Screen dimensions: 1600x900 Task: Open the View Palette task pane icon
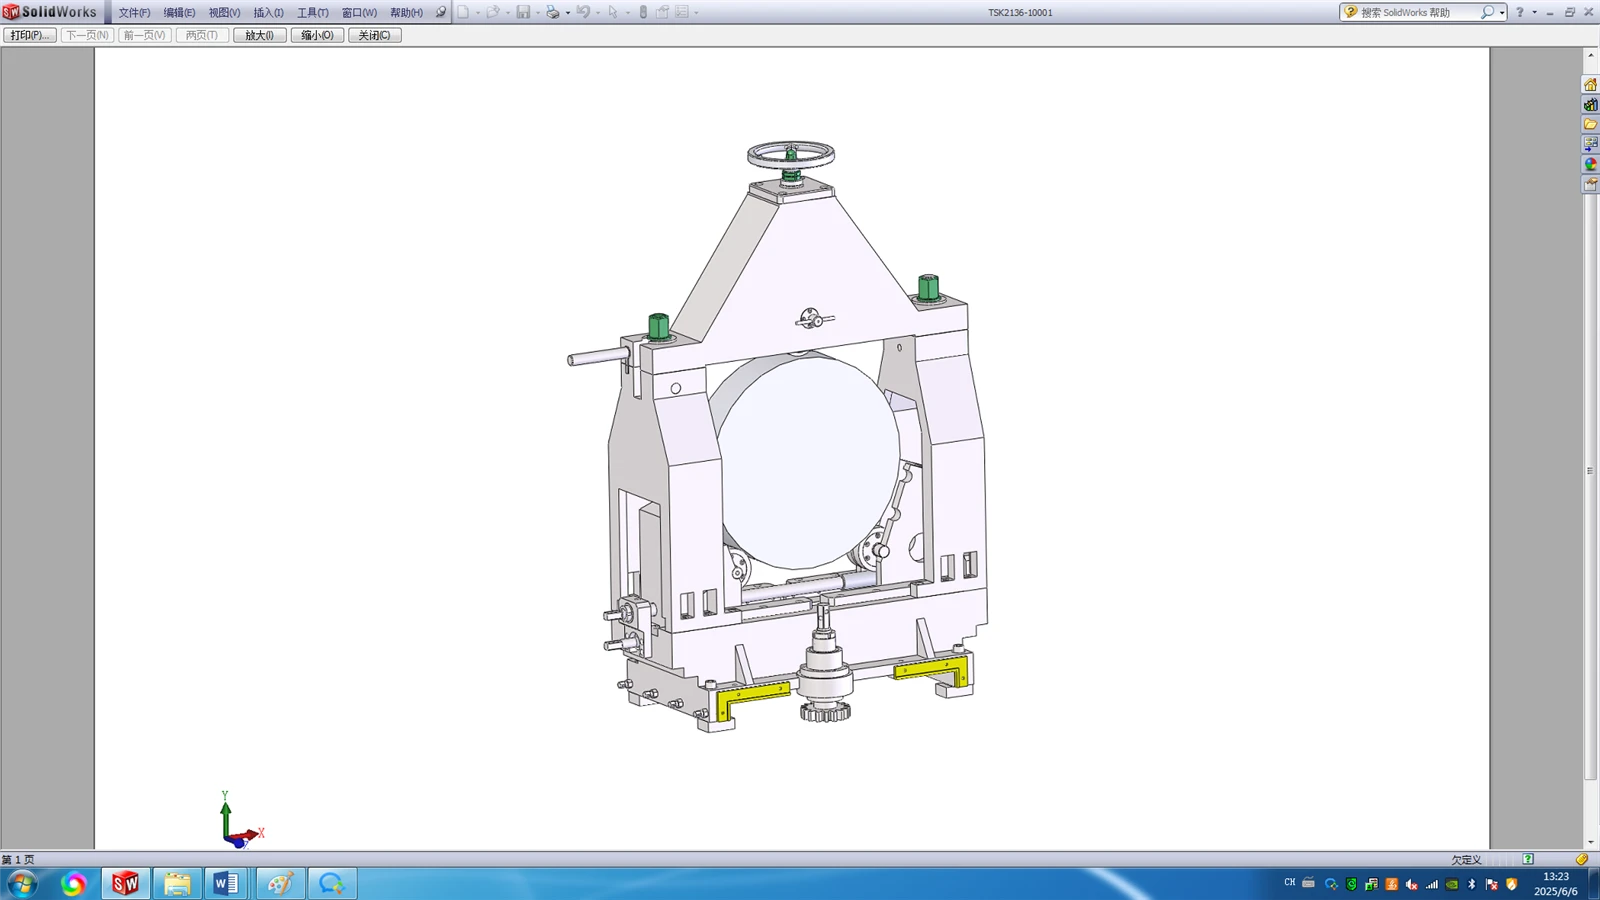click(x=1590, y=144)
